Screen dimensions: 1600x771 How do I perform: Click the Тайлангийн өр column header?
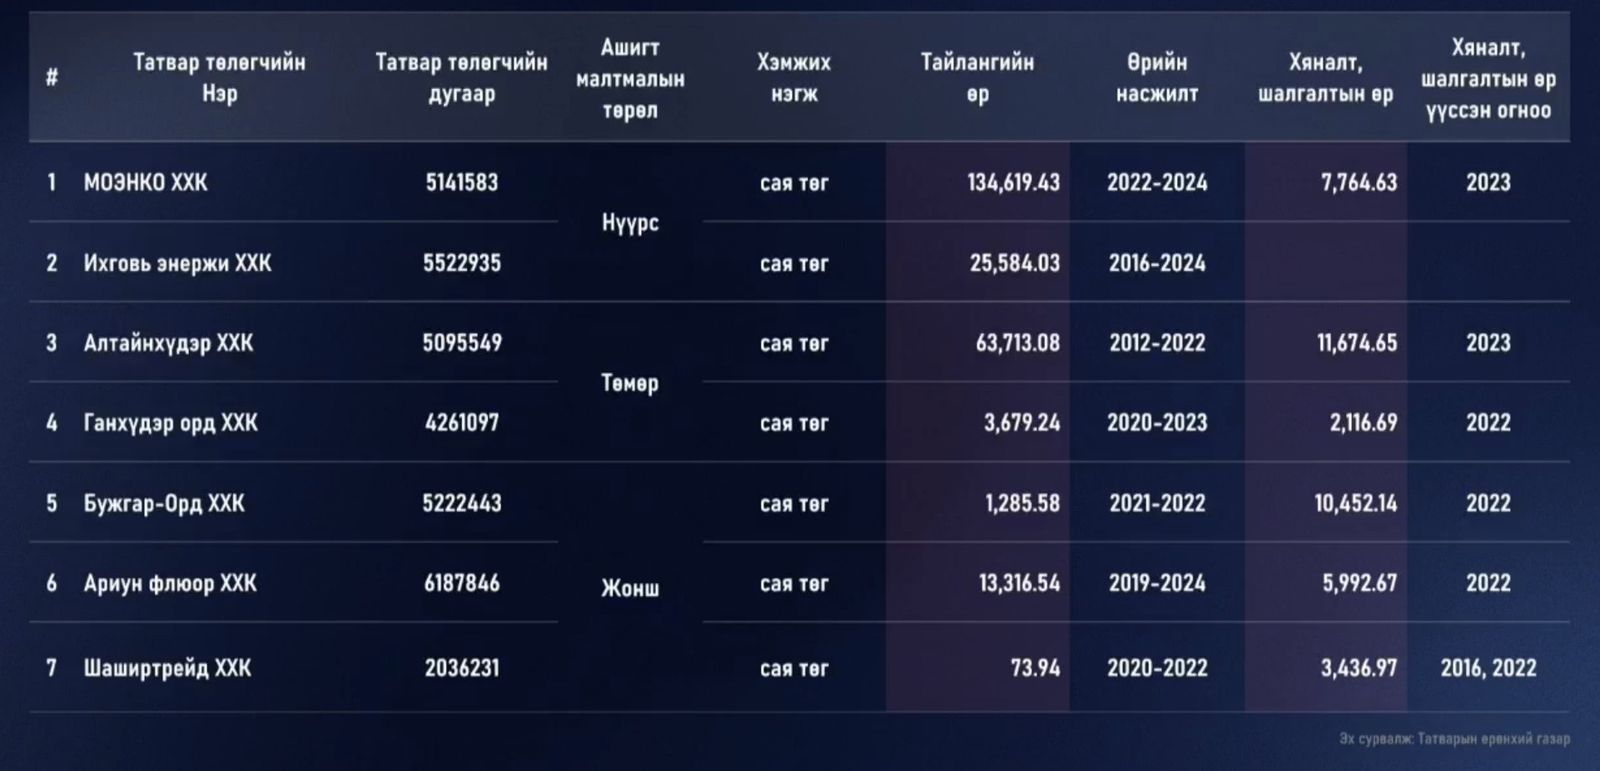coord(977,78)
